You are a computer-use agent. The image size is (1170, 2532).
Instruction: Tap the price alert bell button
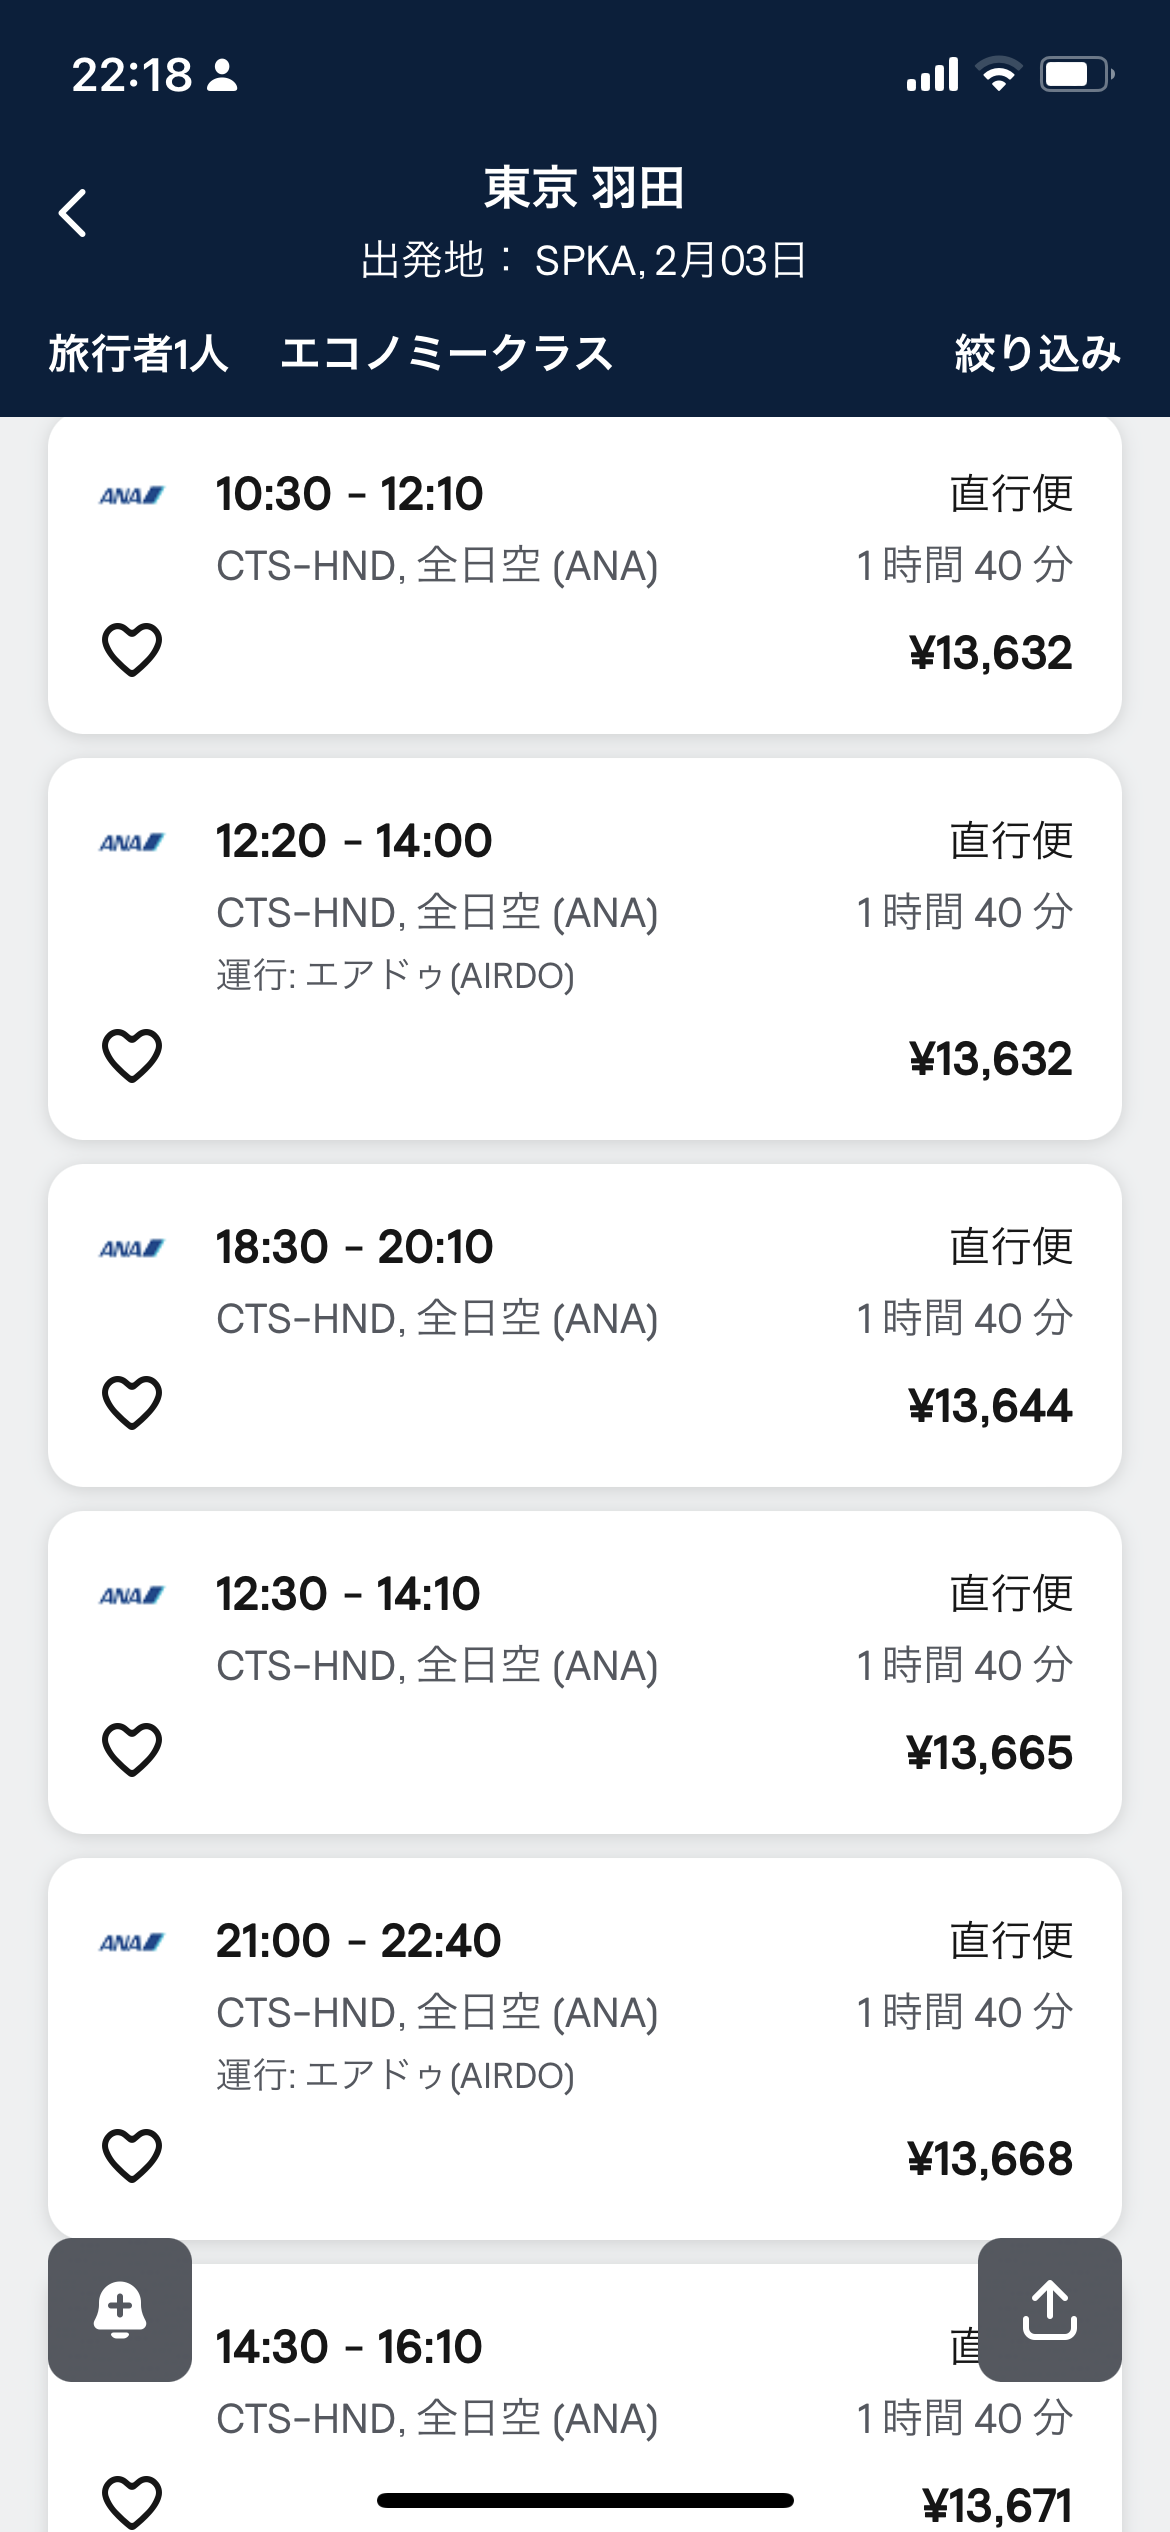(x=120, y=2309)
